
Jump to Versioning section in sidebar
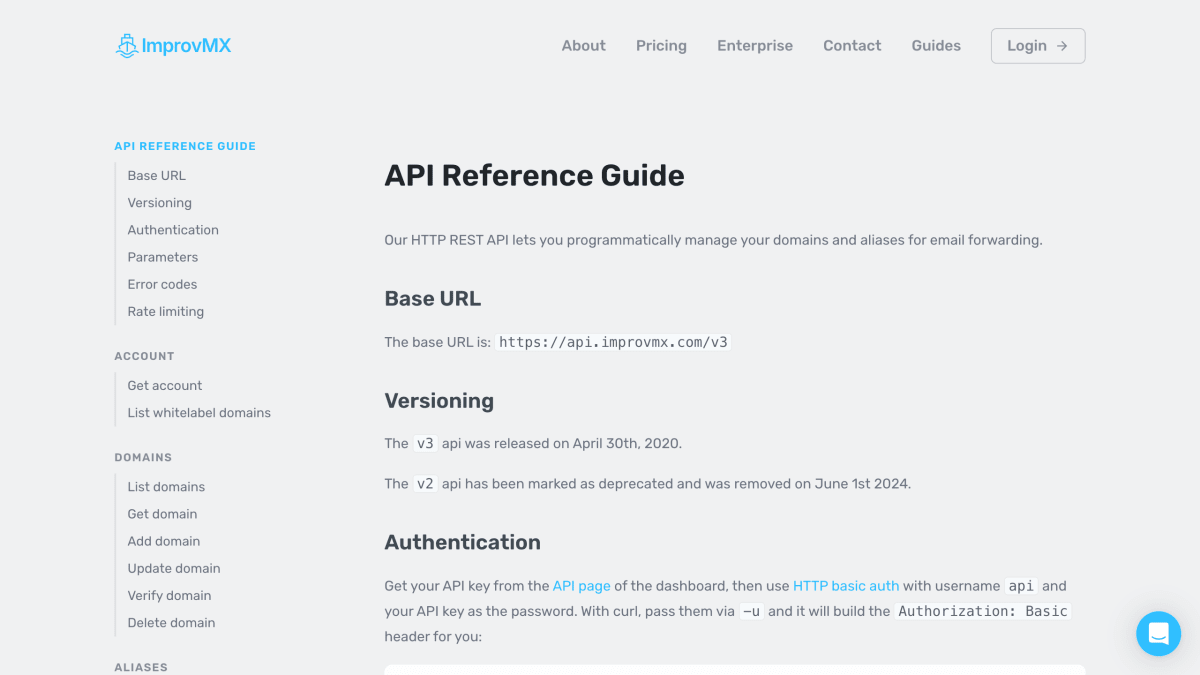160,203
